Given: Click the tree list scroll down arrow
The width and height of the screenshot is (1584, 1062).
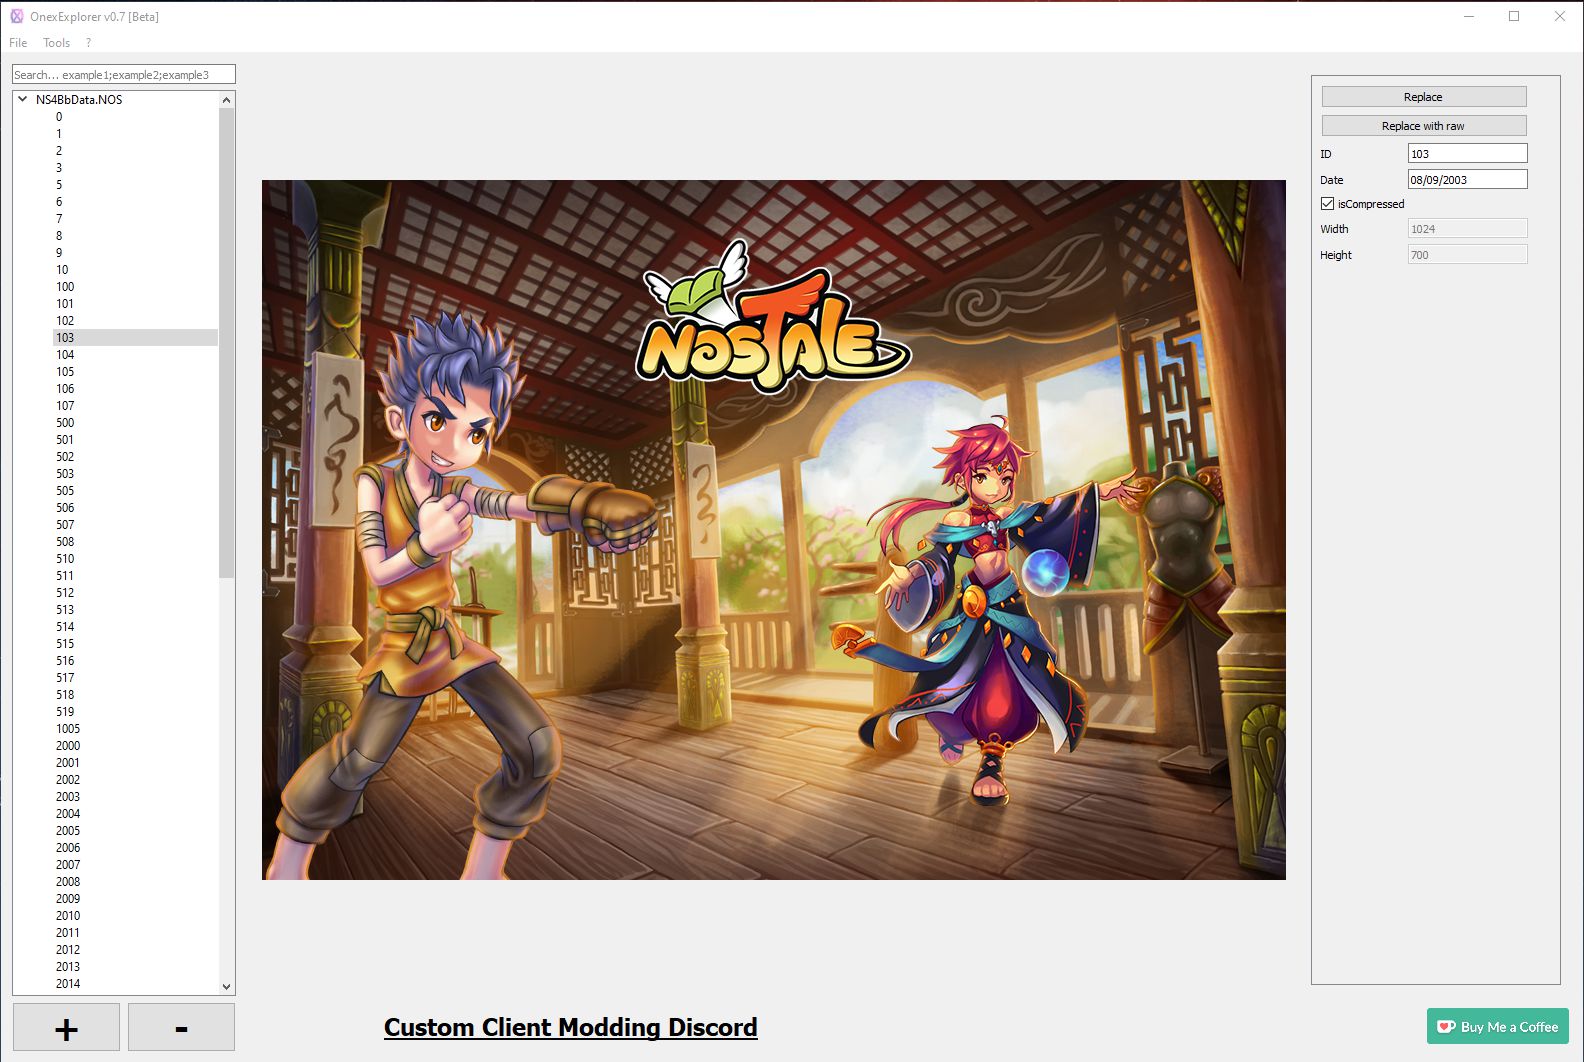Looking at the screenshot, I should coord(227,986).
